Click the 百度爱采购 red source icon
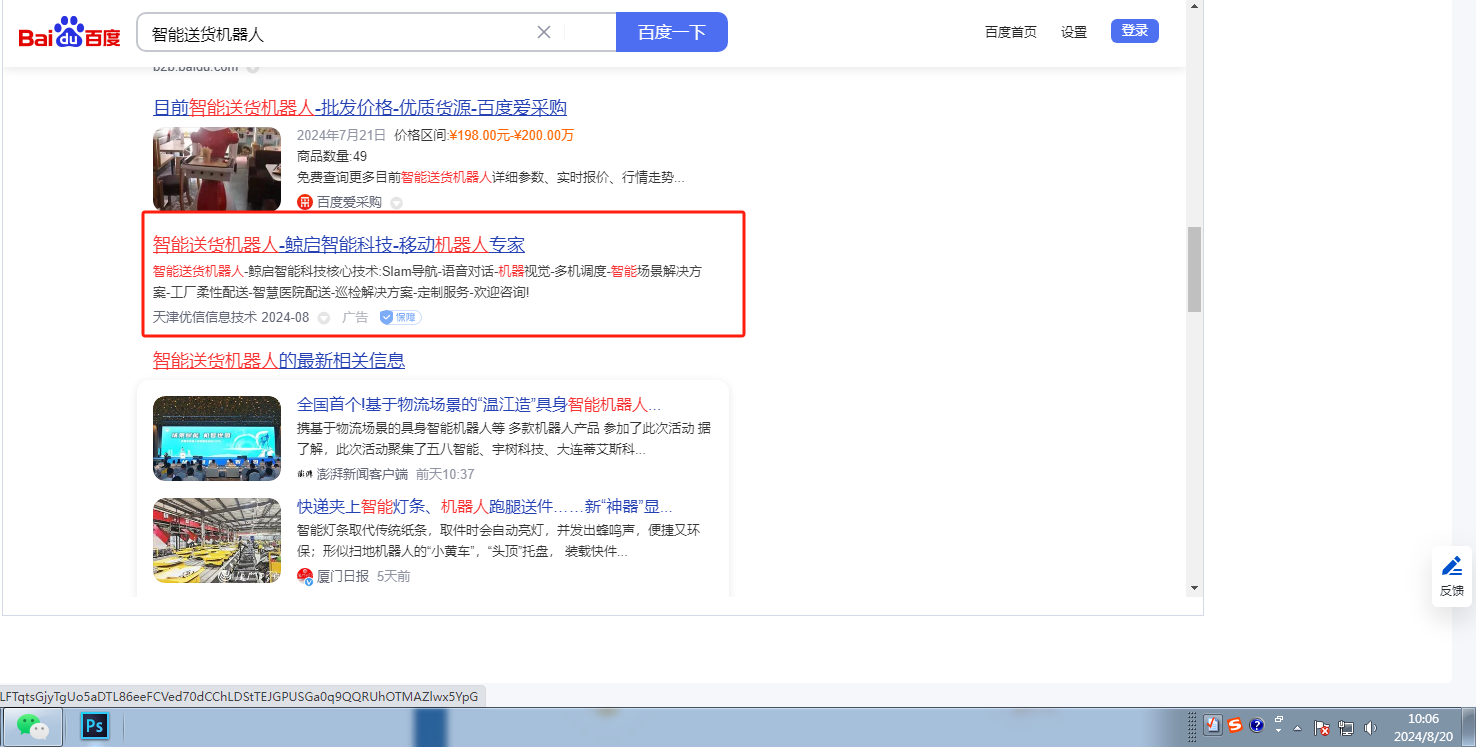 pos(305,202)
